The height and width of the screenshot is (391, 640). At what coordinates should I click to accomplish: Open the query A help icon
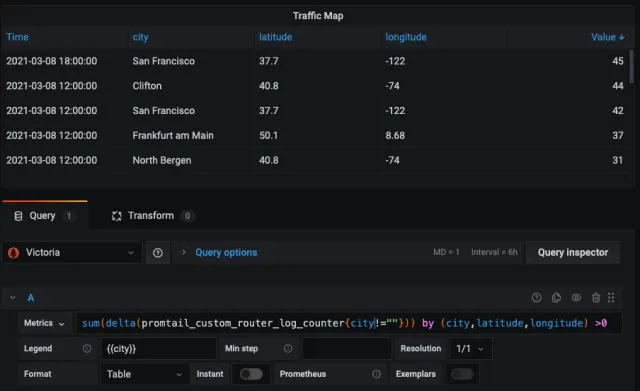point(536,298)
